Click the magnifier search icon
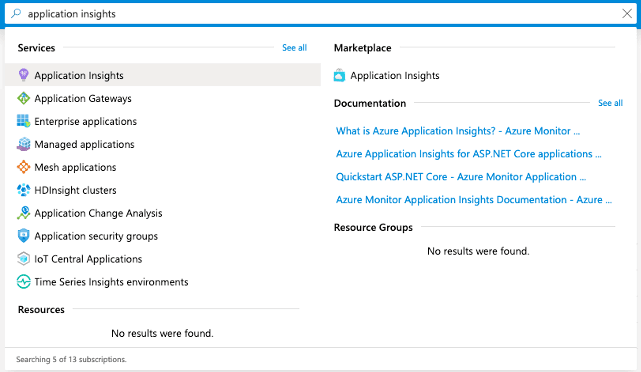The image size is (641, 372). pyautogui.click(x=16, y=13)
